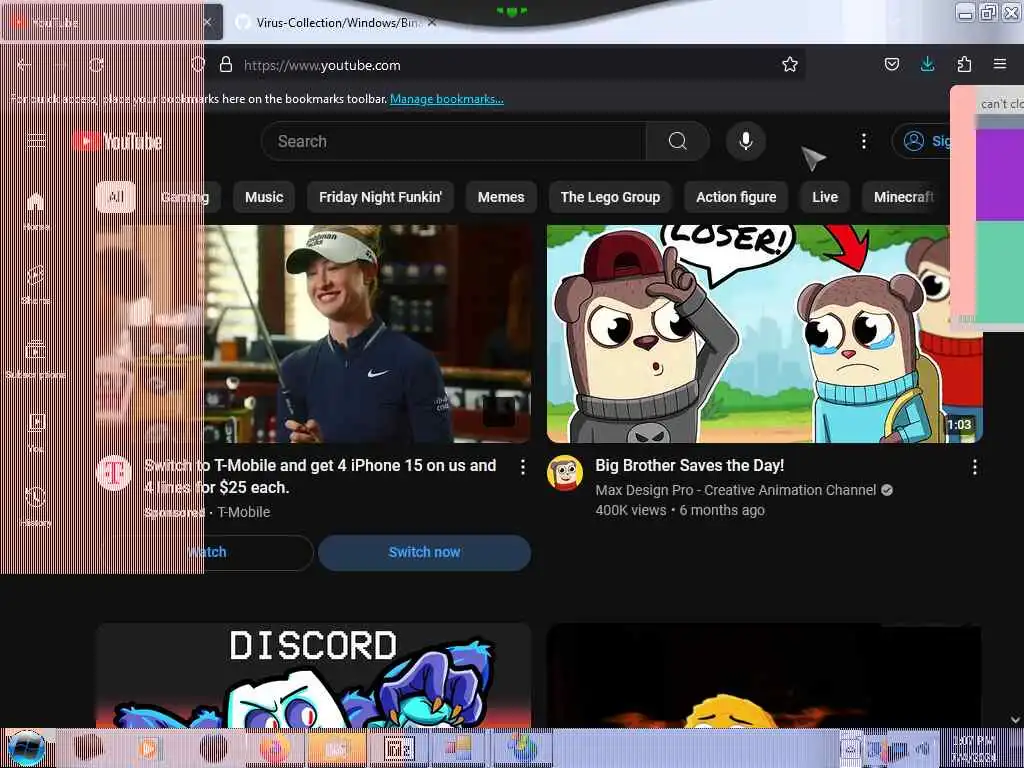Open History in the YouTube sidebar
1024x768 pixels.
tap(36, 507)
